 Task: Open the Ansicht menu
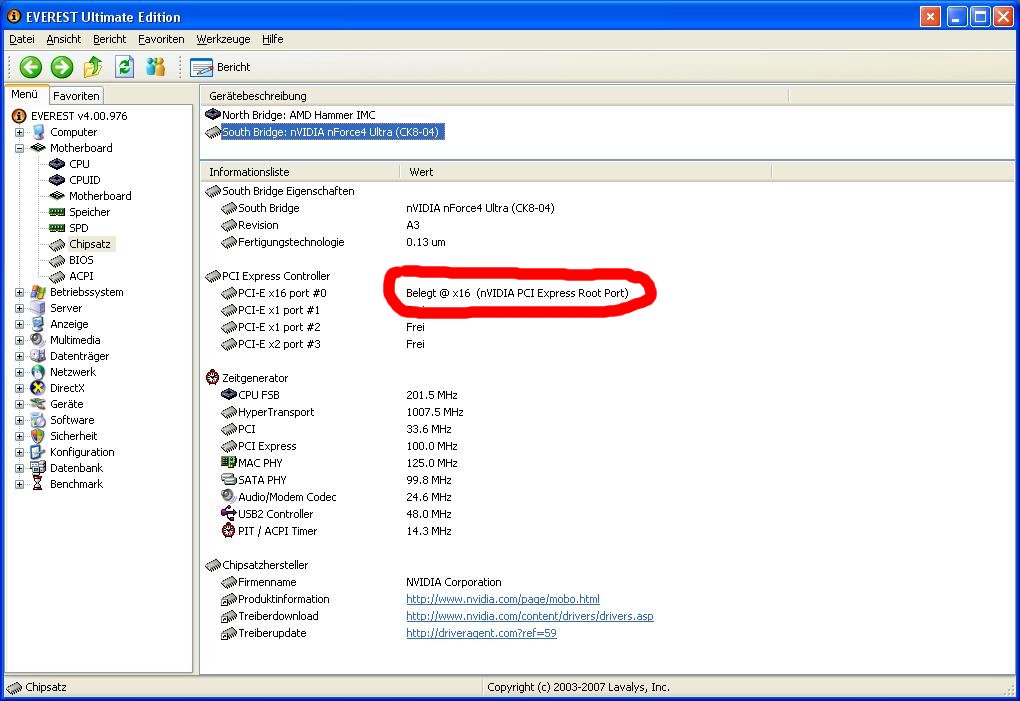click(x=64, y=39)
